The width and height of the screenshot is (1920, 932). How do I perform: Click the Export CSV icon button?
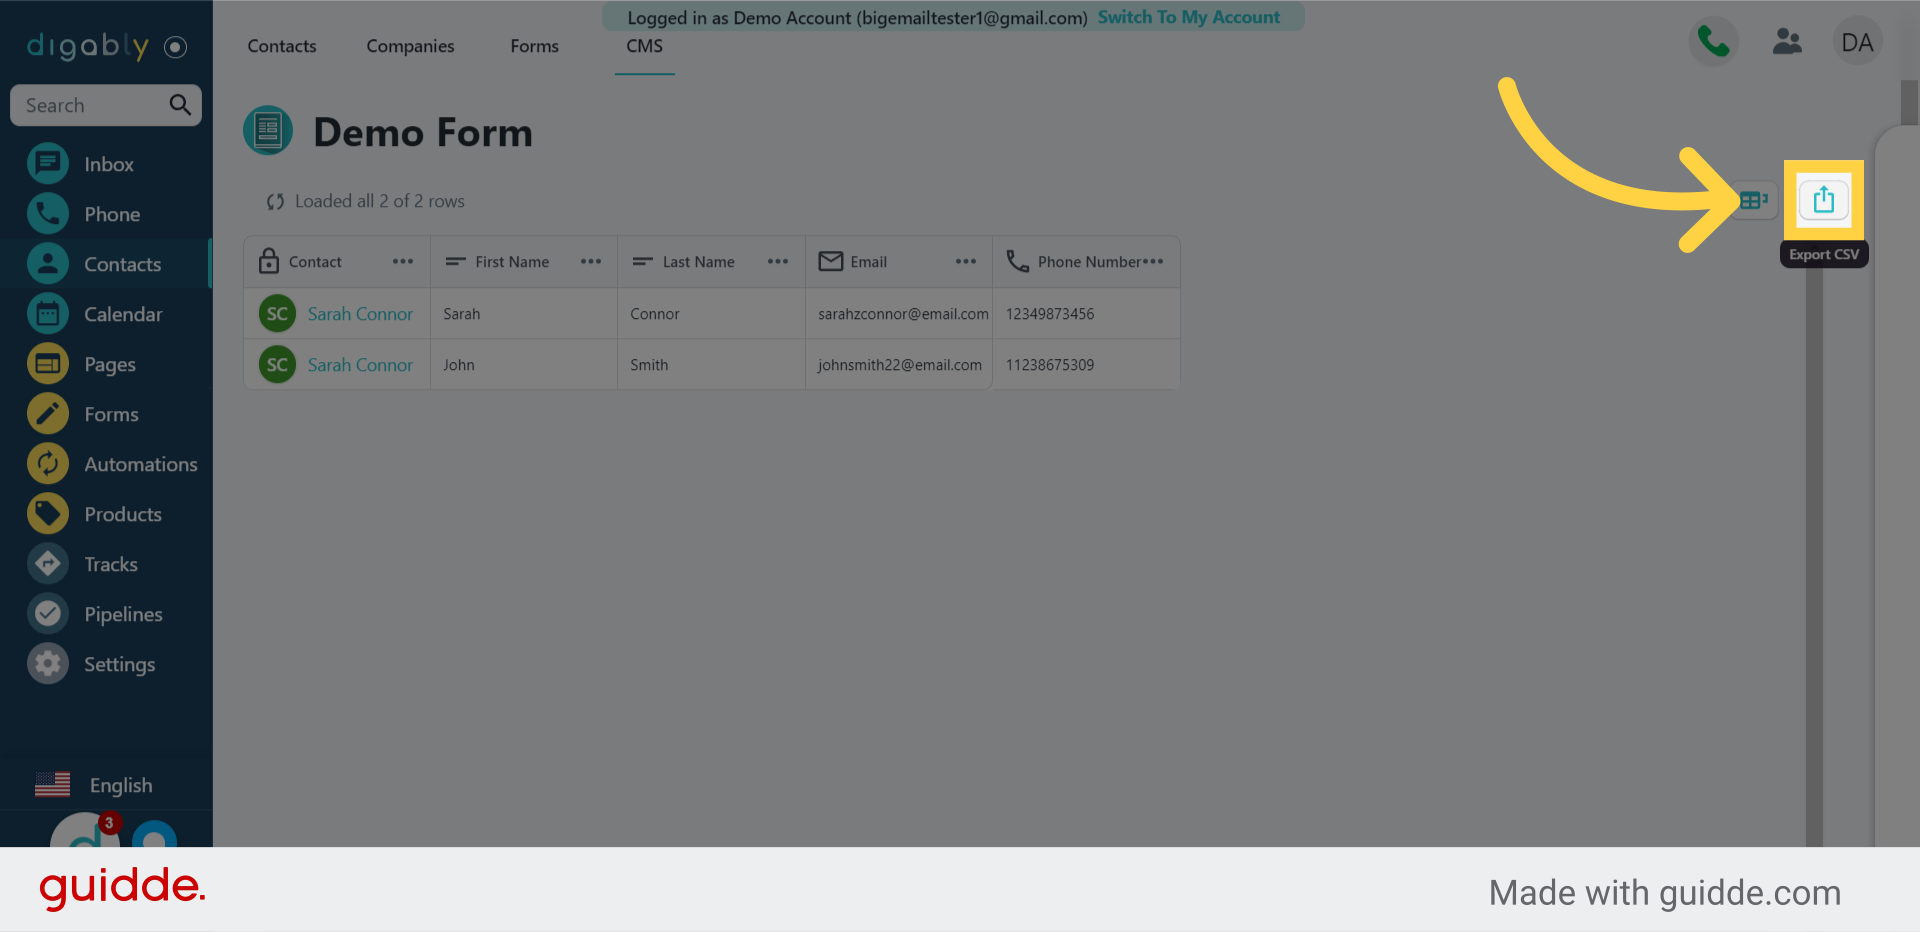[x=1823, y=200]
